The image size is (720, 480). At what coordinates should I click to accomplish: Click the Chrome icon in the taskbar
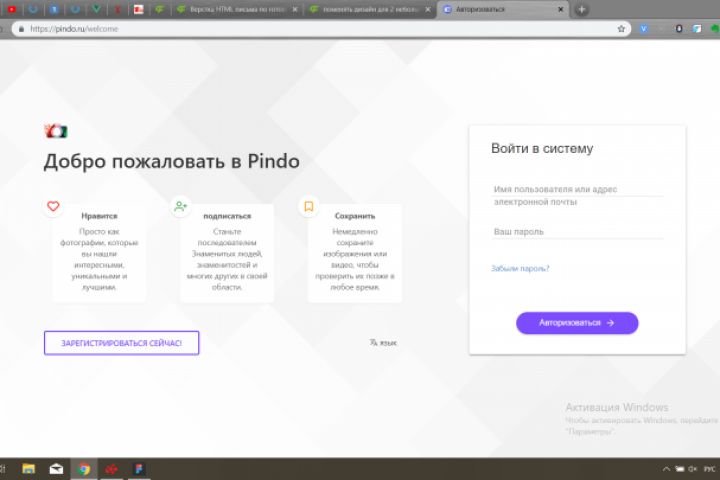[84, 469]
